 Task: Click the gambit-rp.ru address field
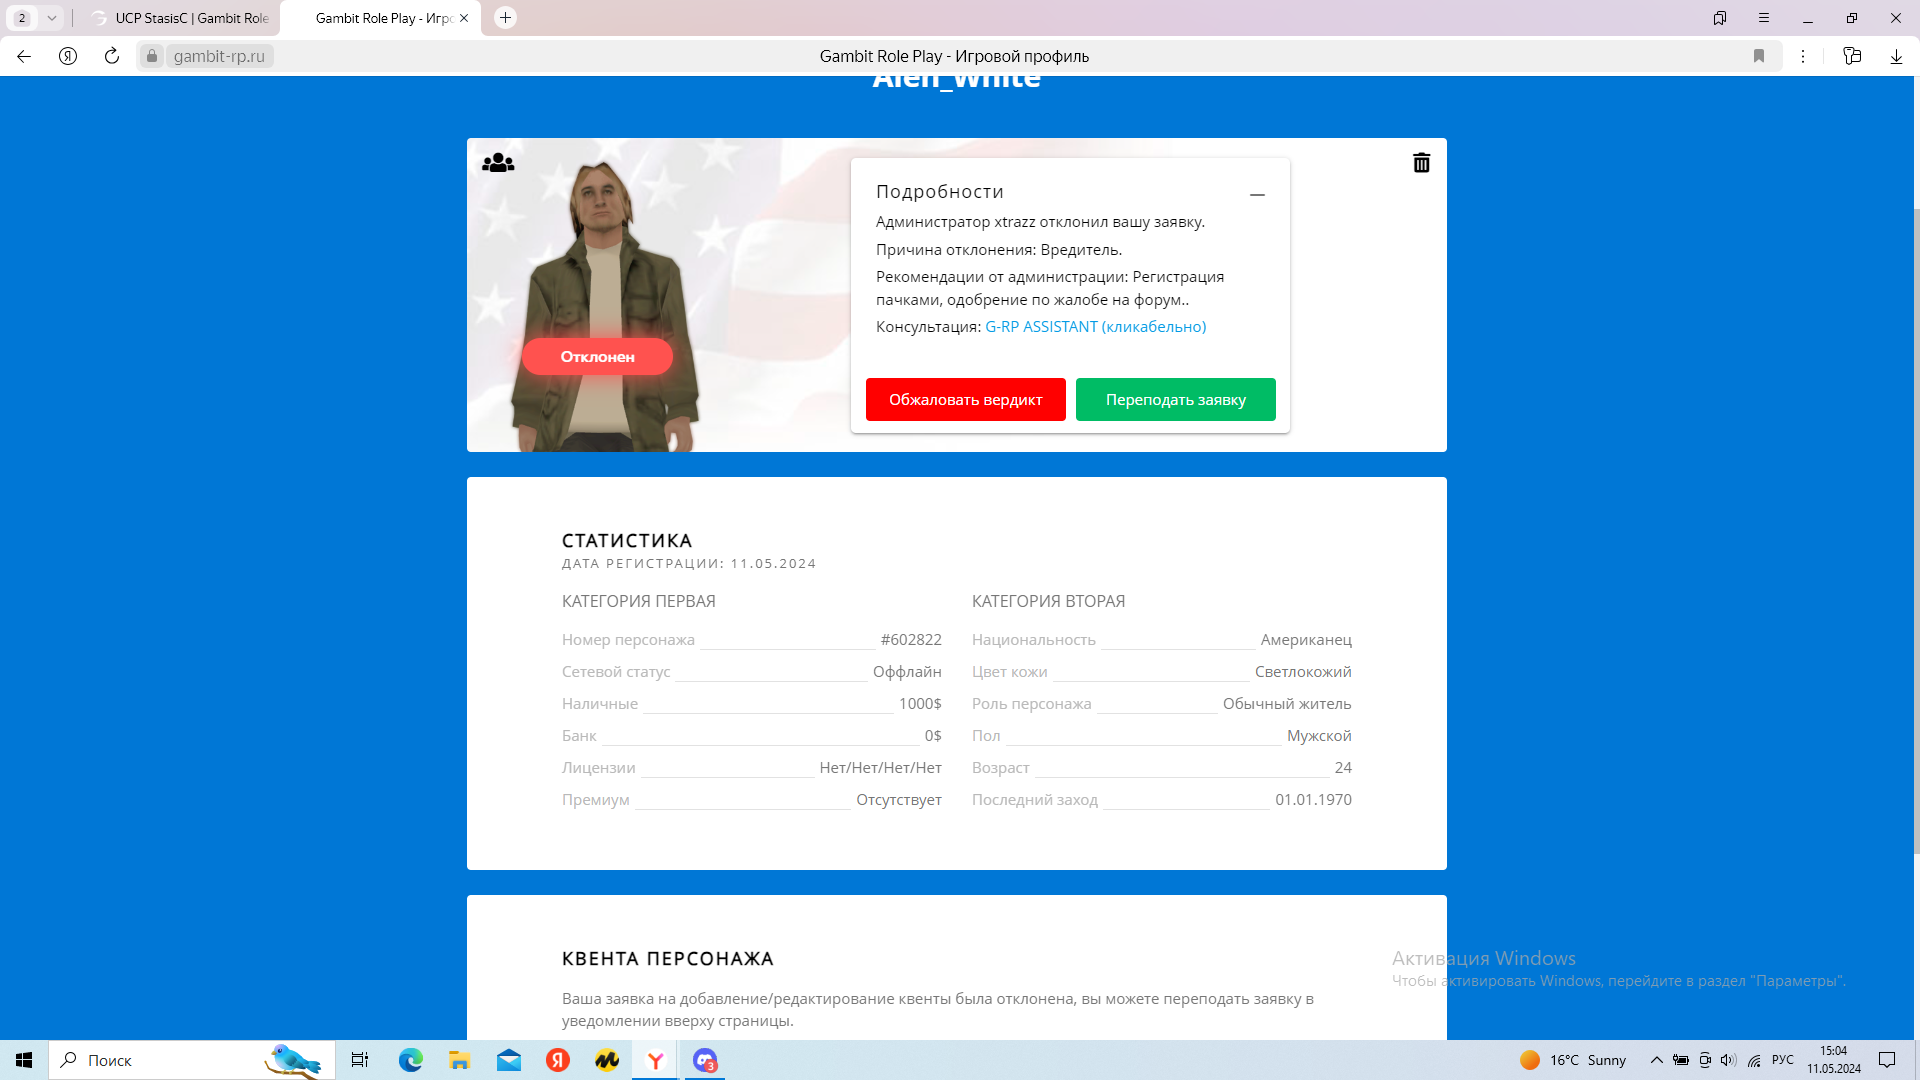coord(219,56)
